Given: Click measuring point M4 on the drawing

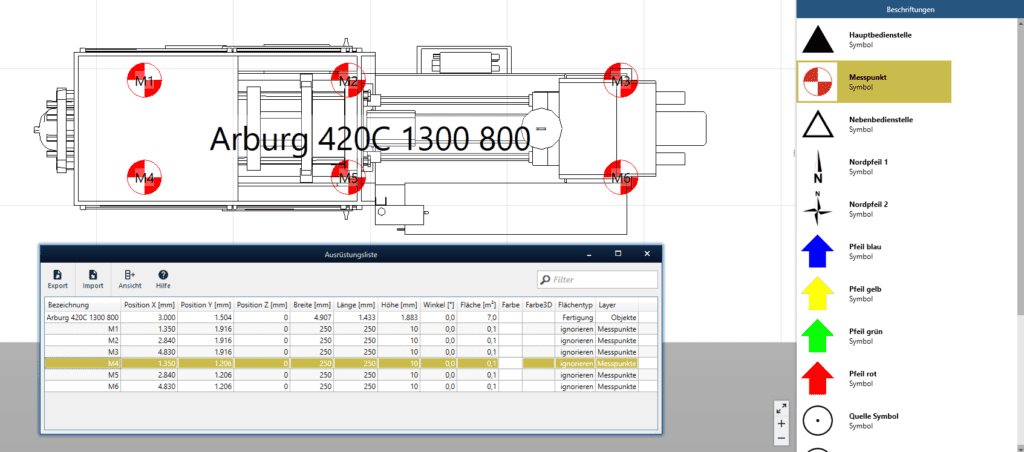Looking at the screenshot, I should click(x=144, y=178).
